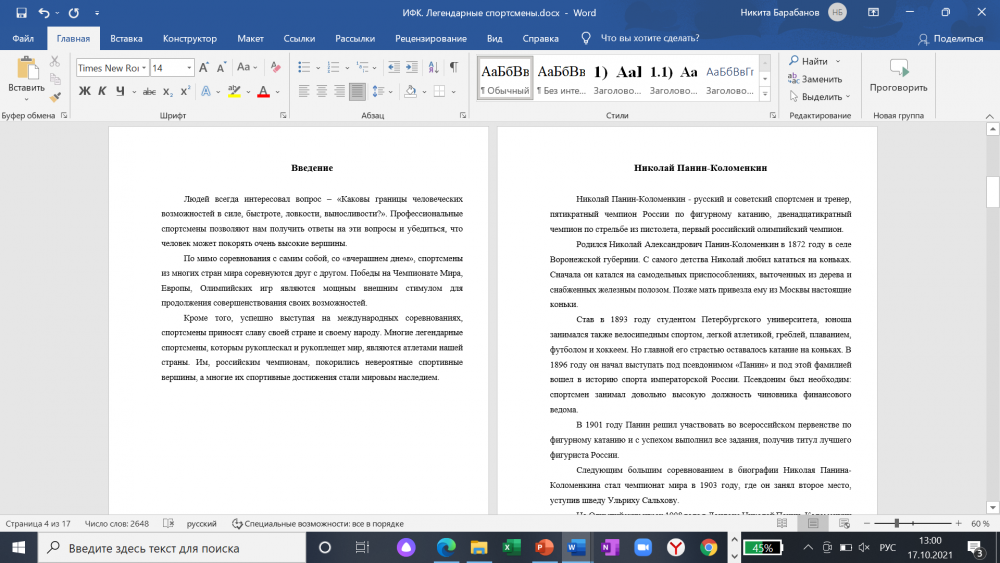Screen dimensions: 1000x563
Task: Expand the styles gallery
Action: click(765, 94)
